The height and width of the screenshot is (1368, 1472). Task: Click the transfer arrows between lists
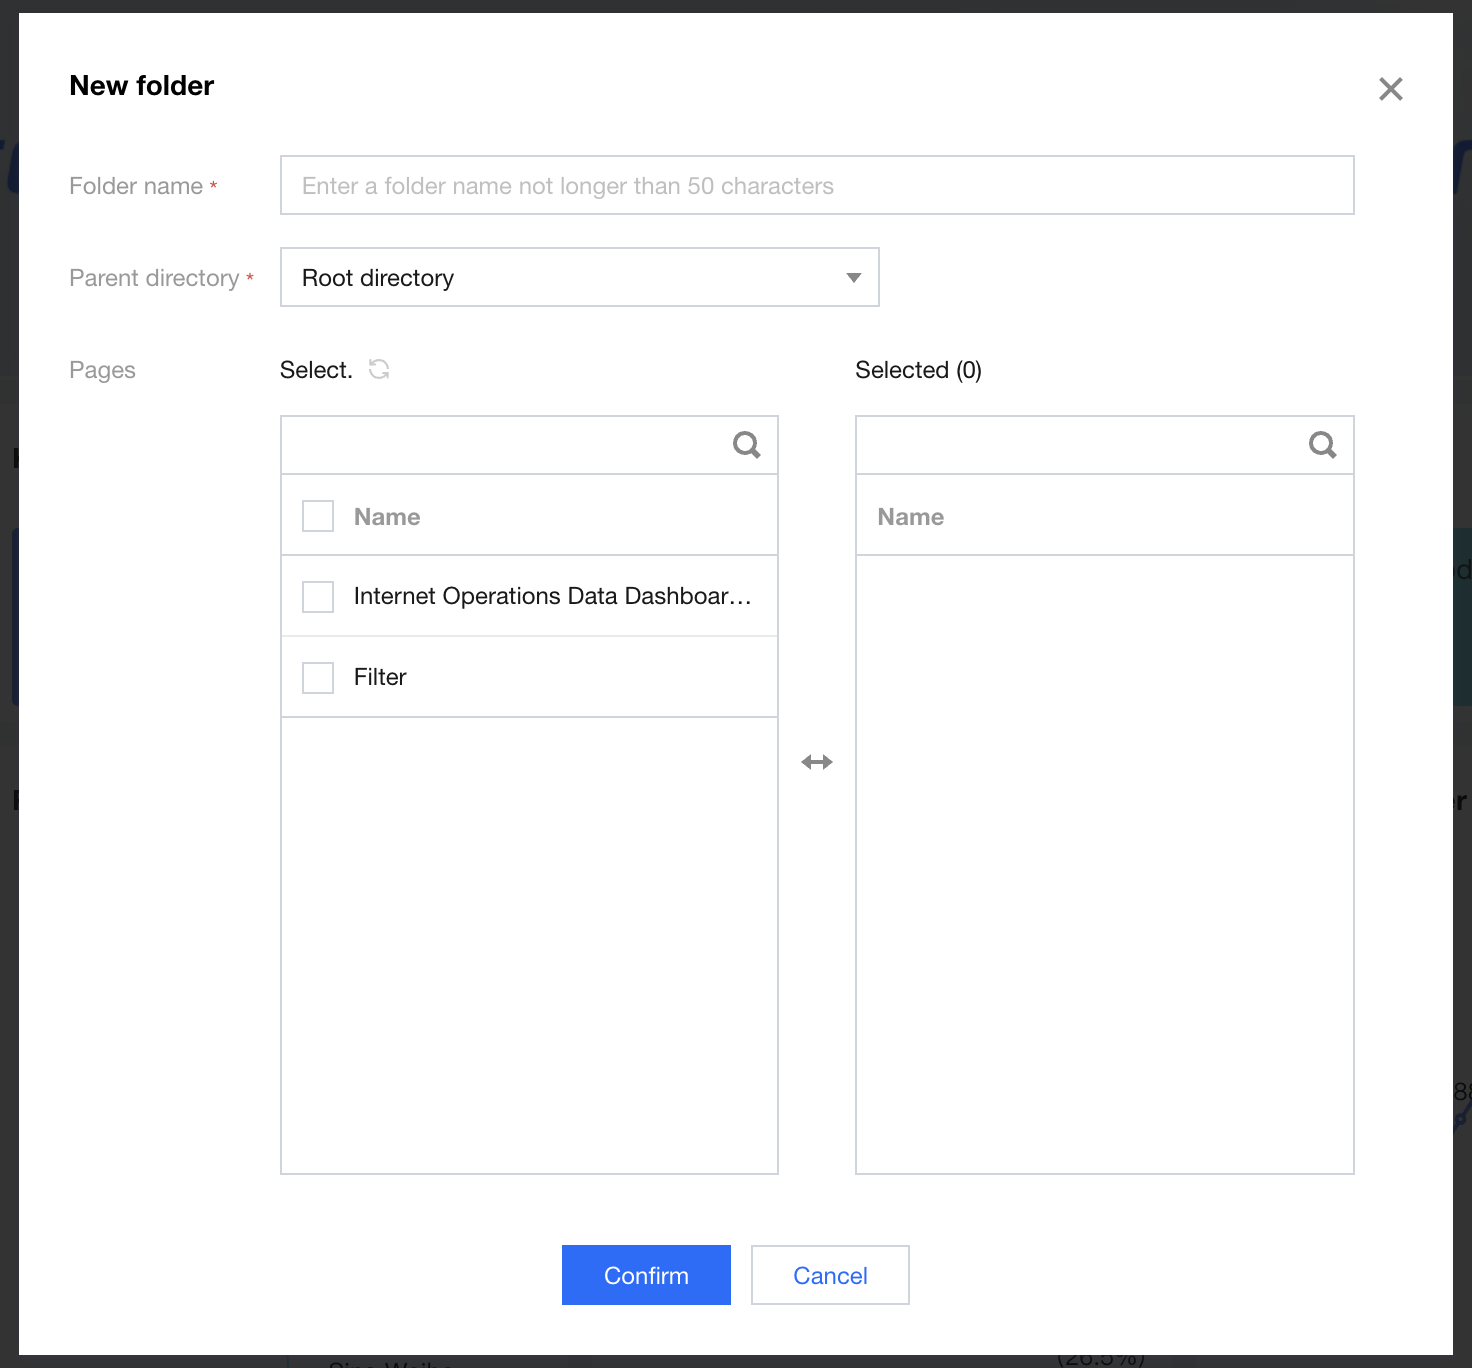click(817, 762)
